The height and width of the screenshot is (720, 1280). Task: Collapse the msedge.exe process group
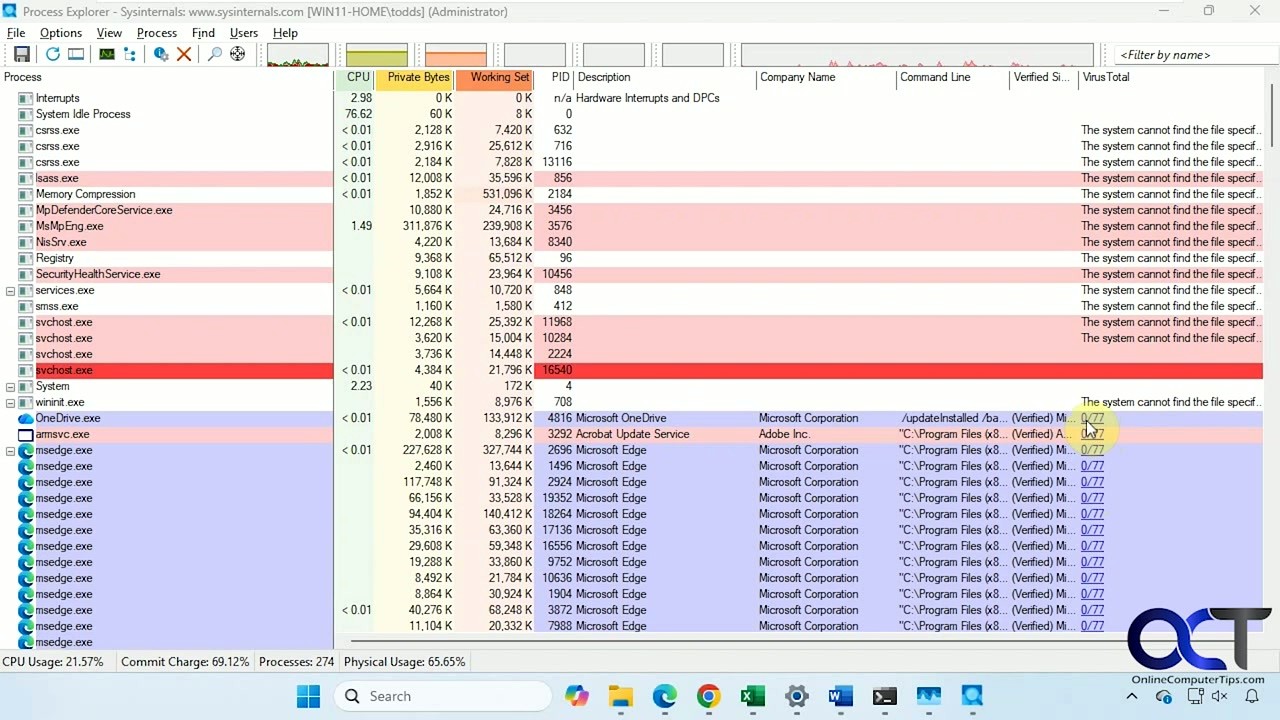point(9,450)
